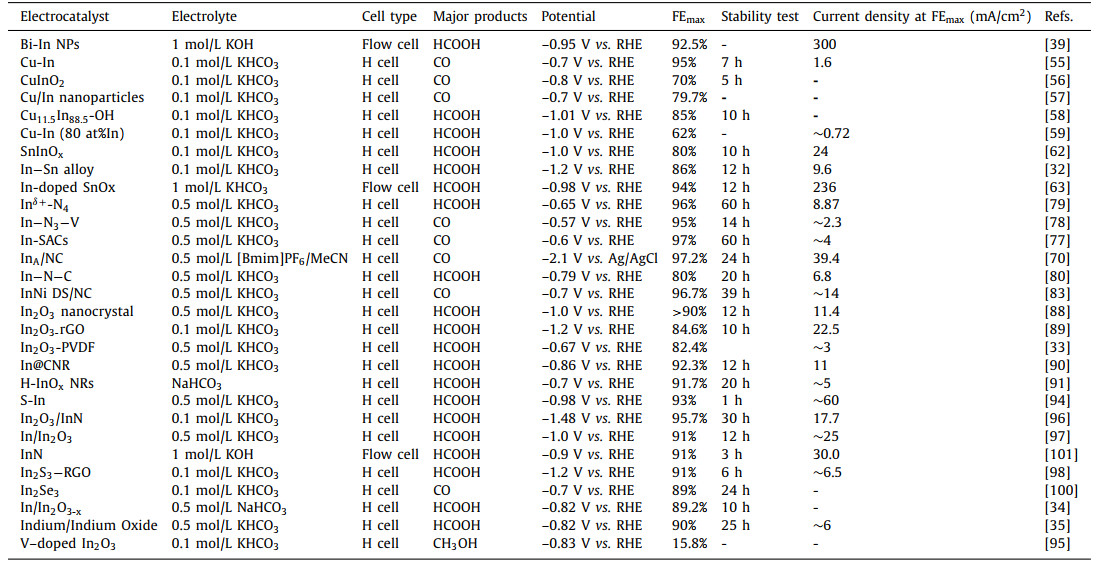Image resolution: width=1108 pixels, height=567 pixels.
Task: Select the Potential column header
Action: (568, 17)
